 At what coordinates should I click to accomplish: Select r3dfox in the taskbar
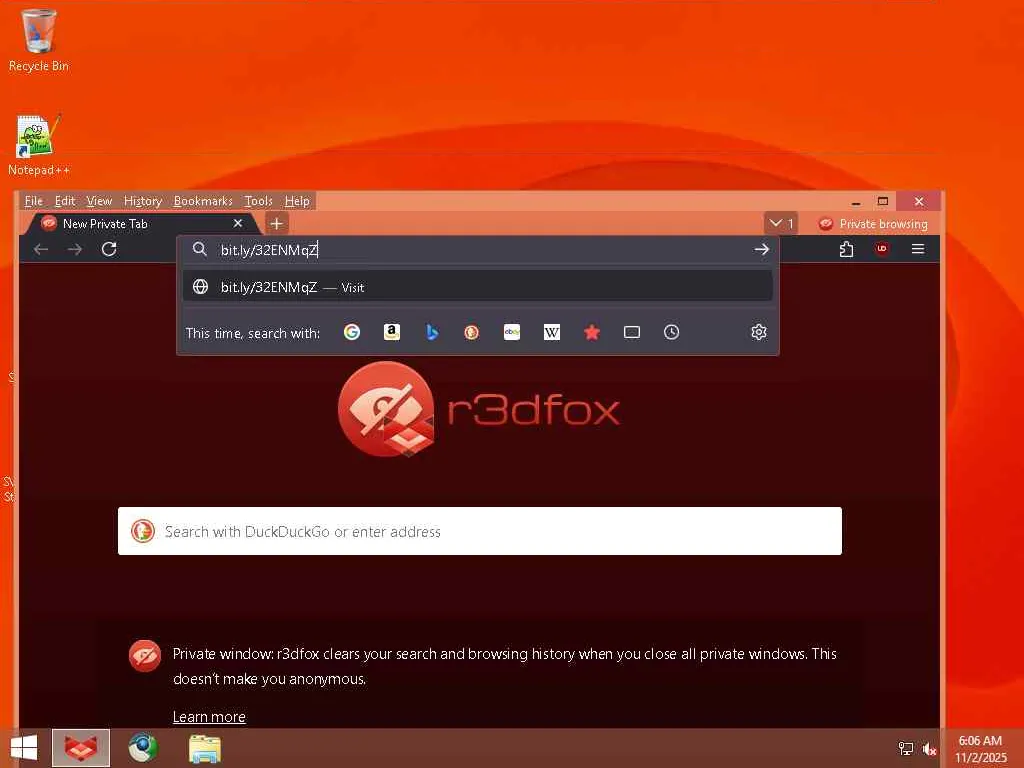tap(81, 748)
